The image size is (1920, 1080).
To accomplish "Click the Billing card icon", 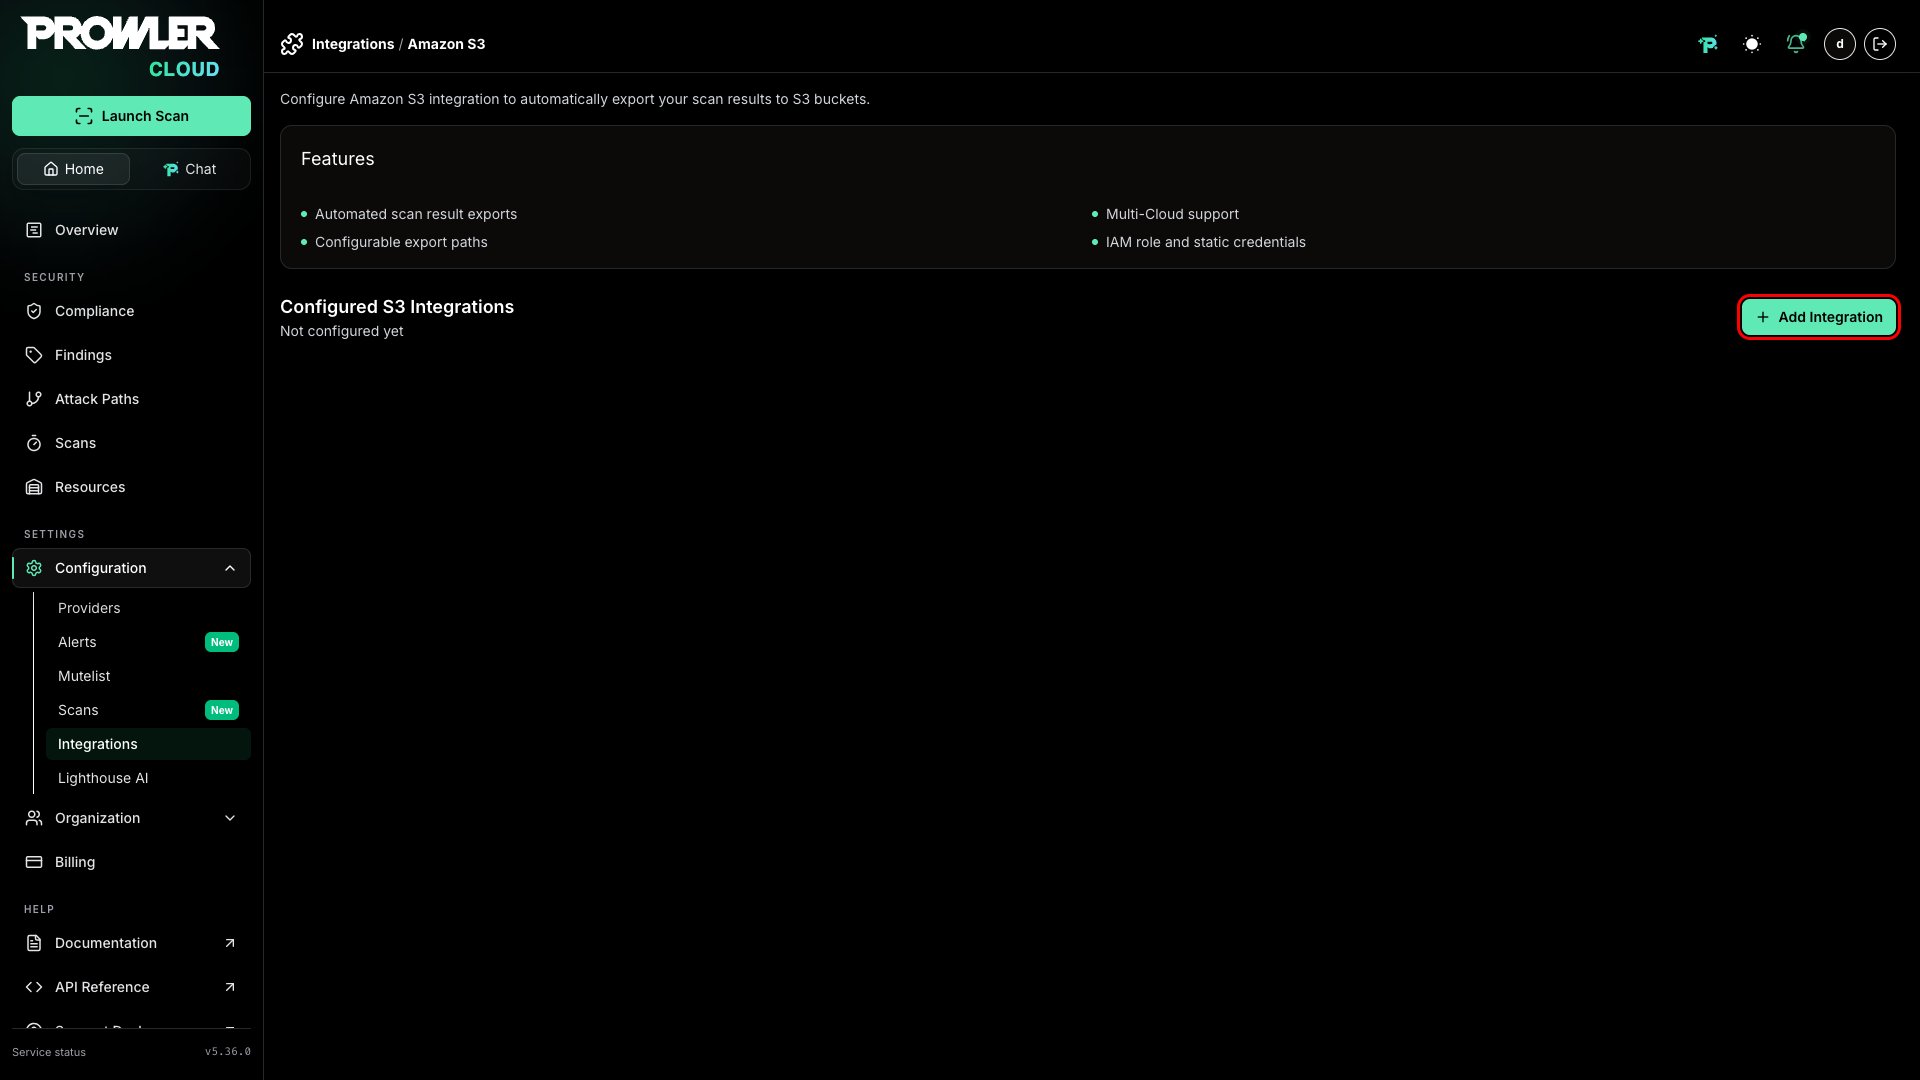I will pos(34,862).
